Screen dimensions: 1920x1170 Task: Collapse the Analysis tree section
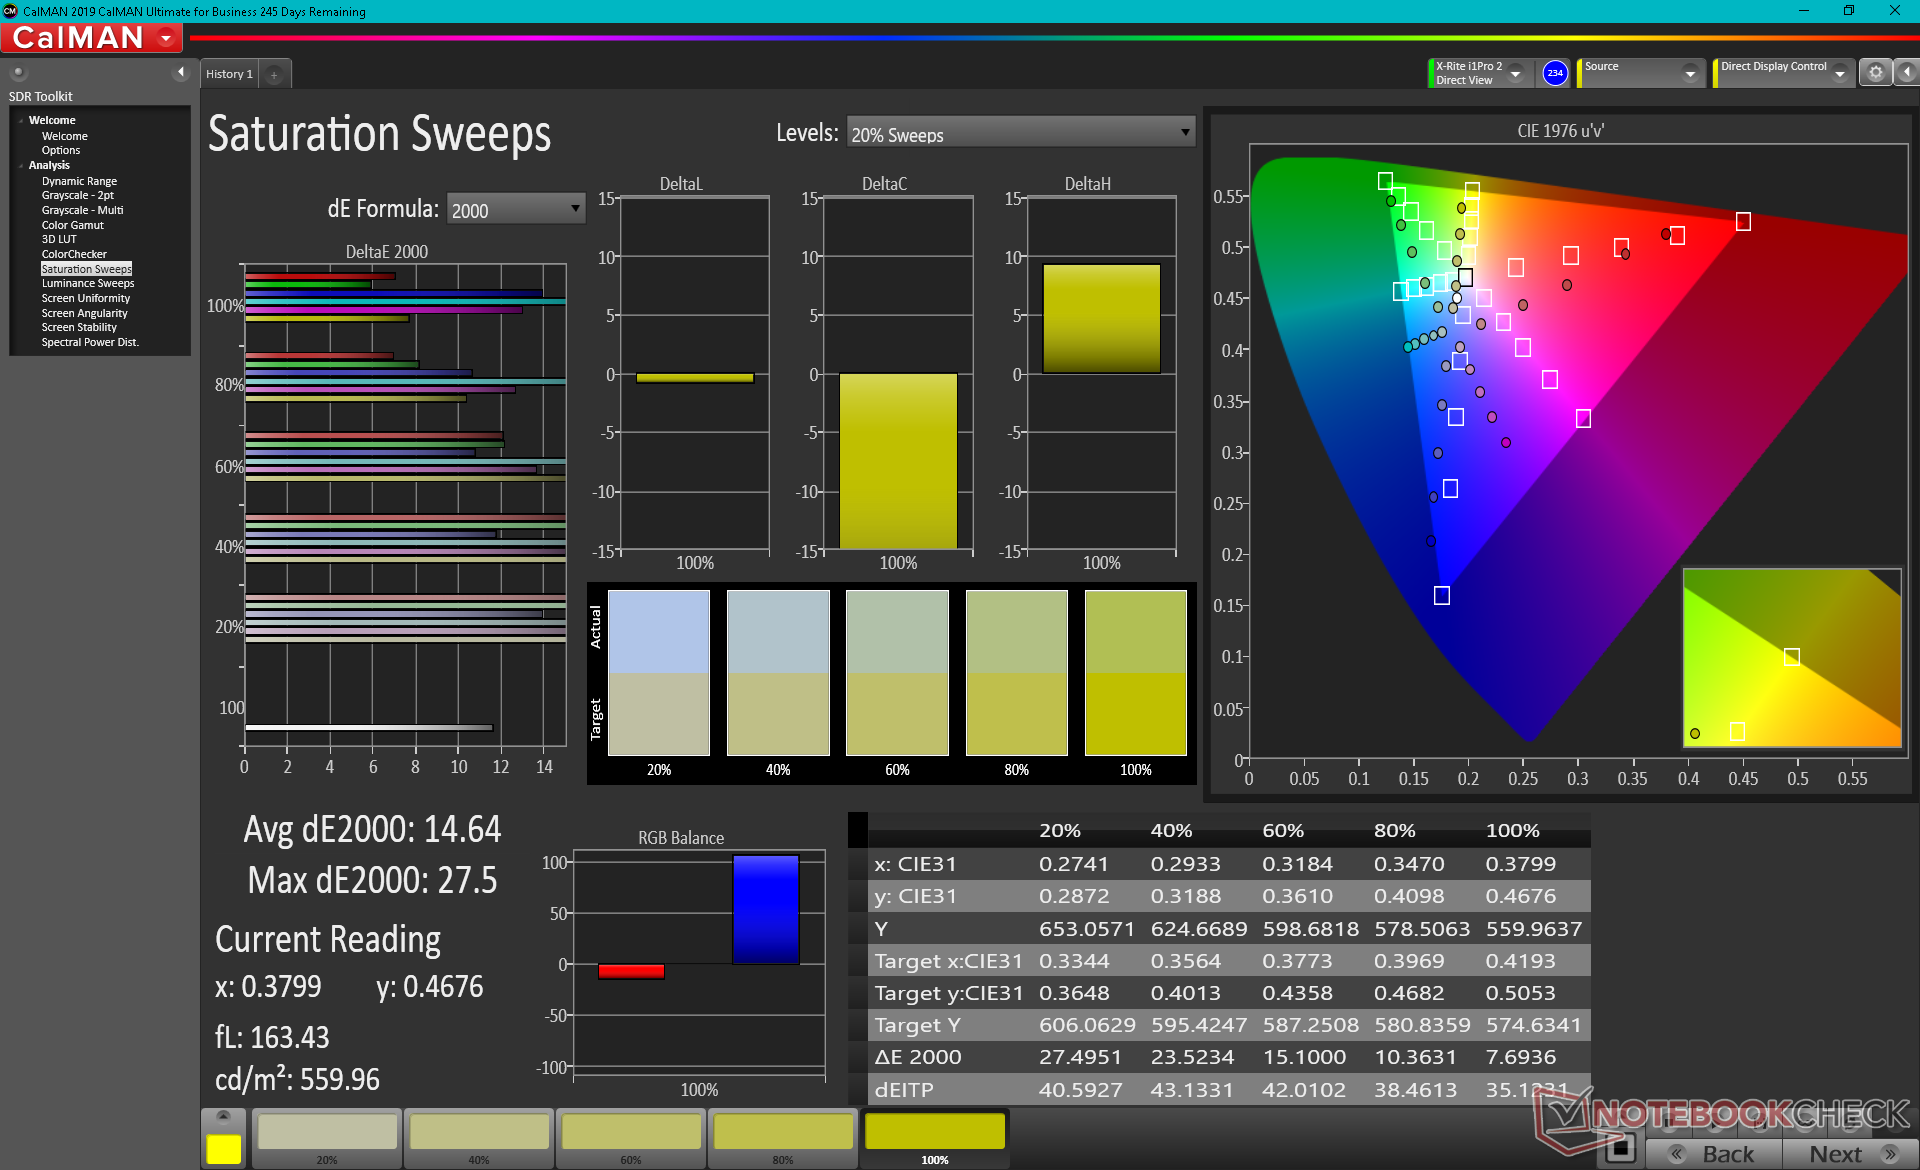pos(21,166)
